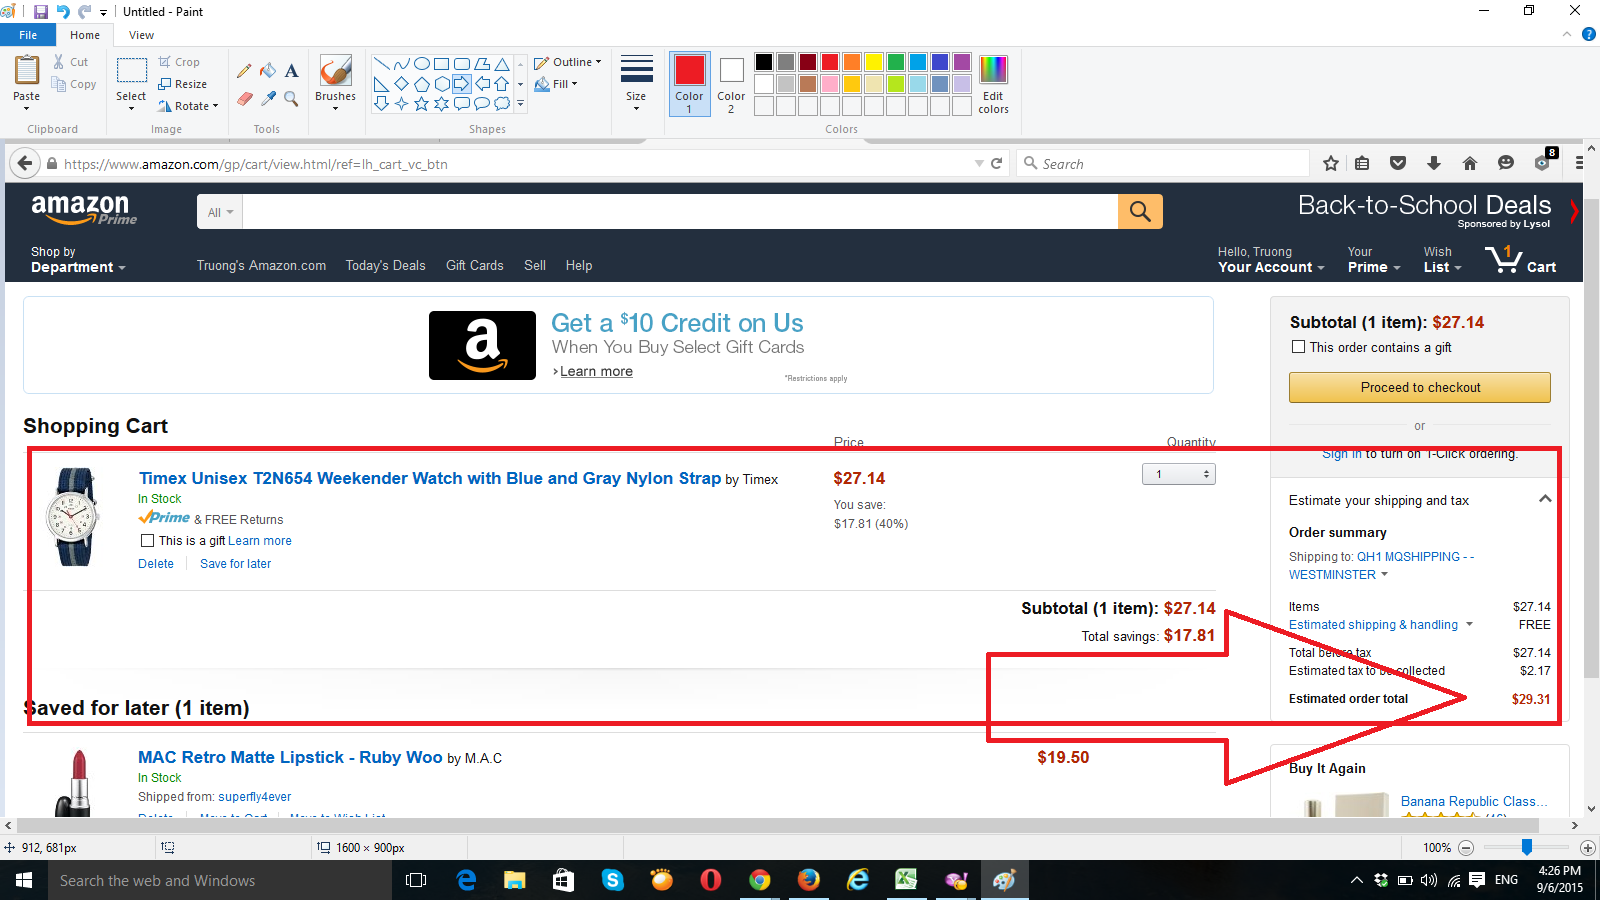The width and height of the screenshot is (1600, 900).
Task: Click the browser home icon
Action: (x=1469, y=163)
